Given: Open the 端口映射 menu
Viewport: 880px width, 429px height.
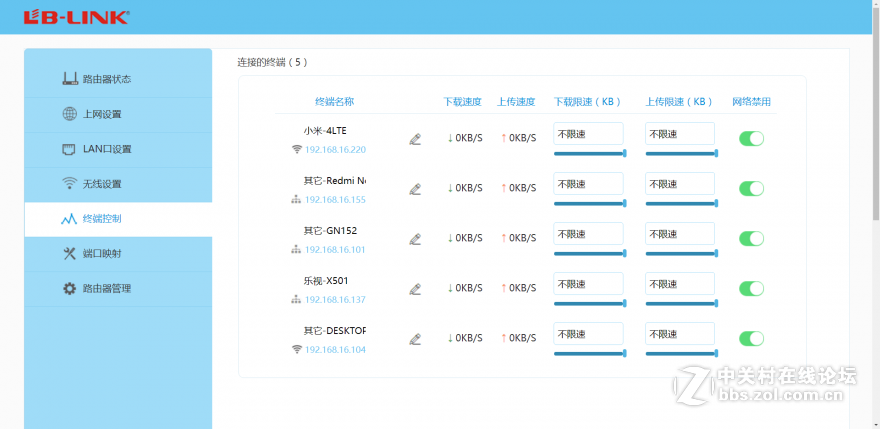Looking at the screenshot, I should 118,254.
